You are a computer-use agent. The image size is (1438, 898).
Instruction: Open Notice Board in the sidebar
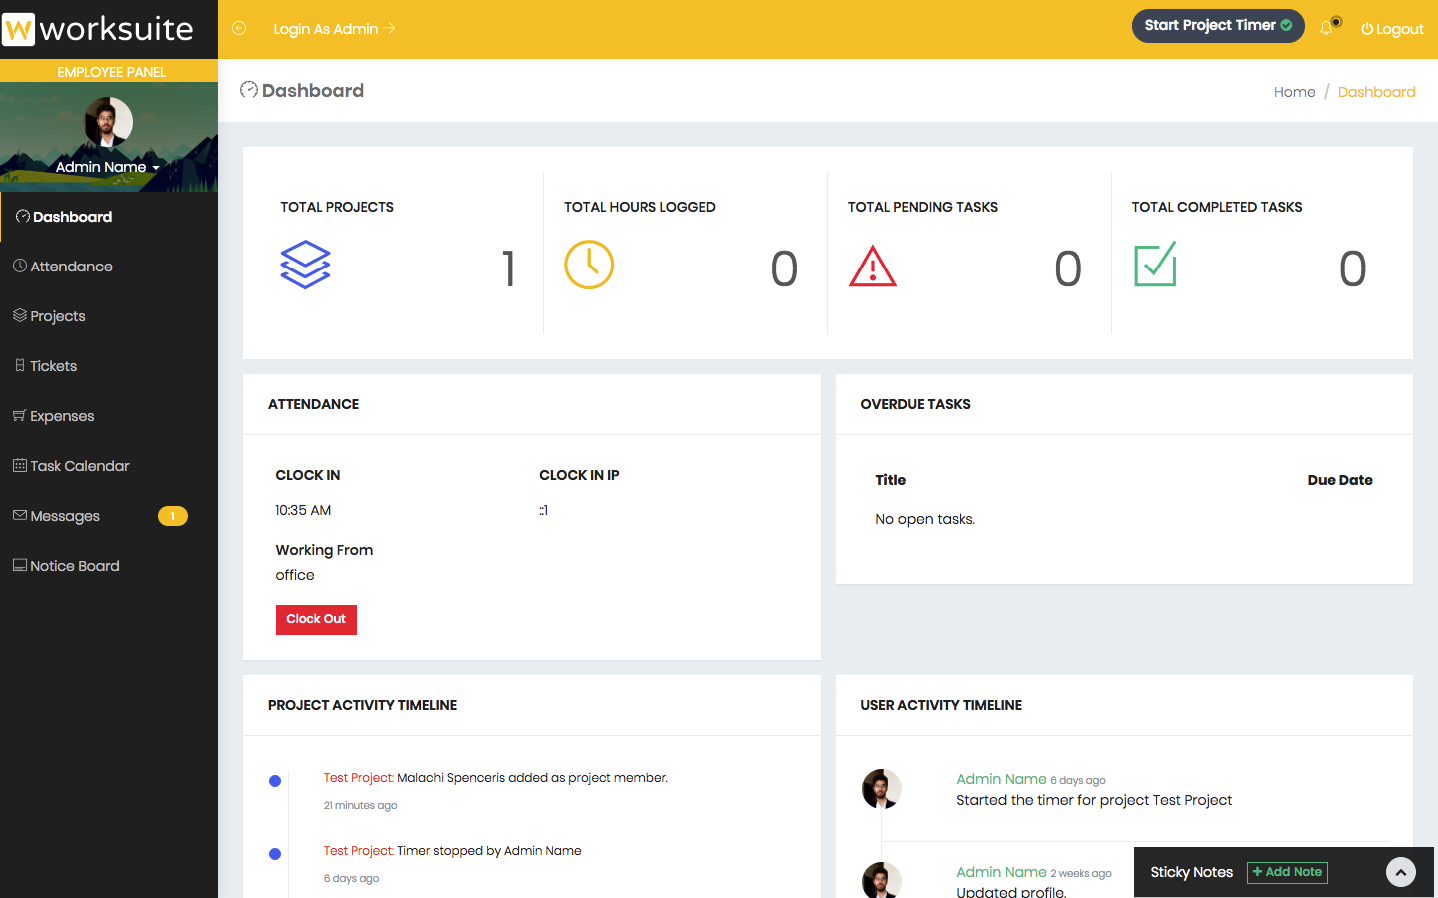[x=74, y=566]
